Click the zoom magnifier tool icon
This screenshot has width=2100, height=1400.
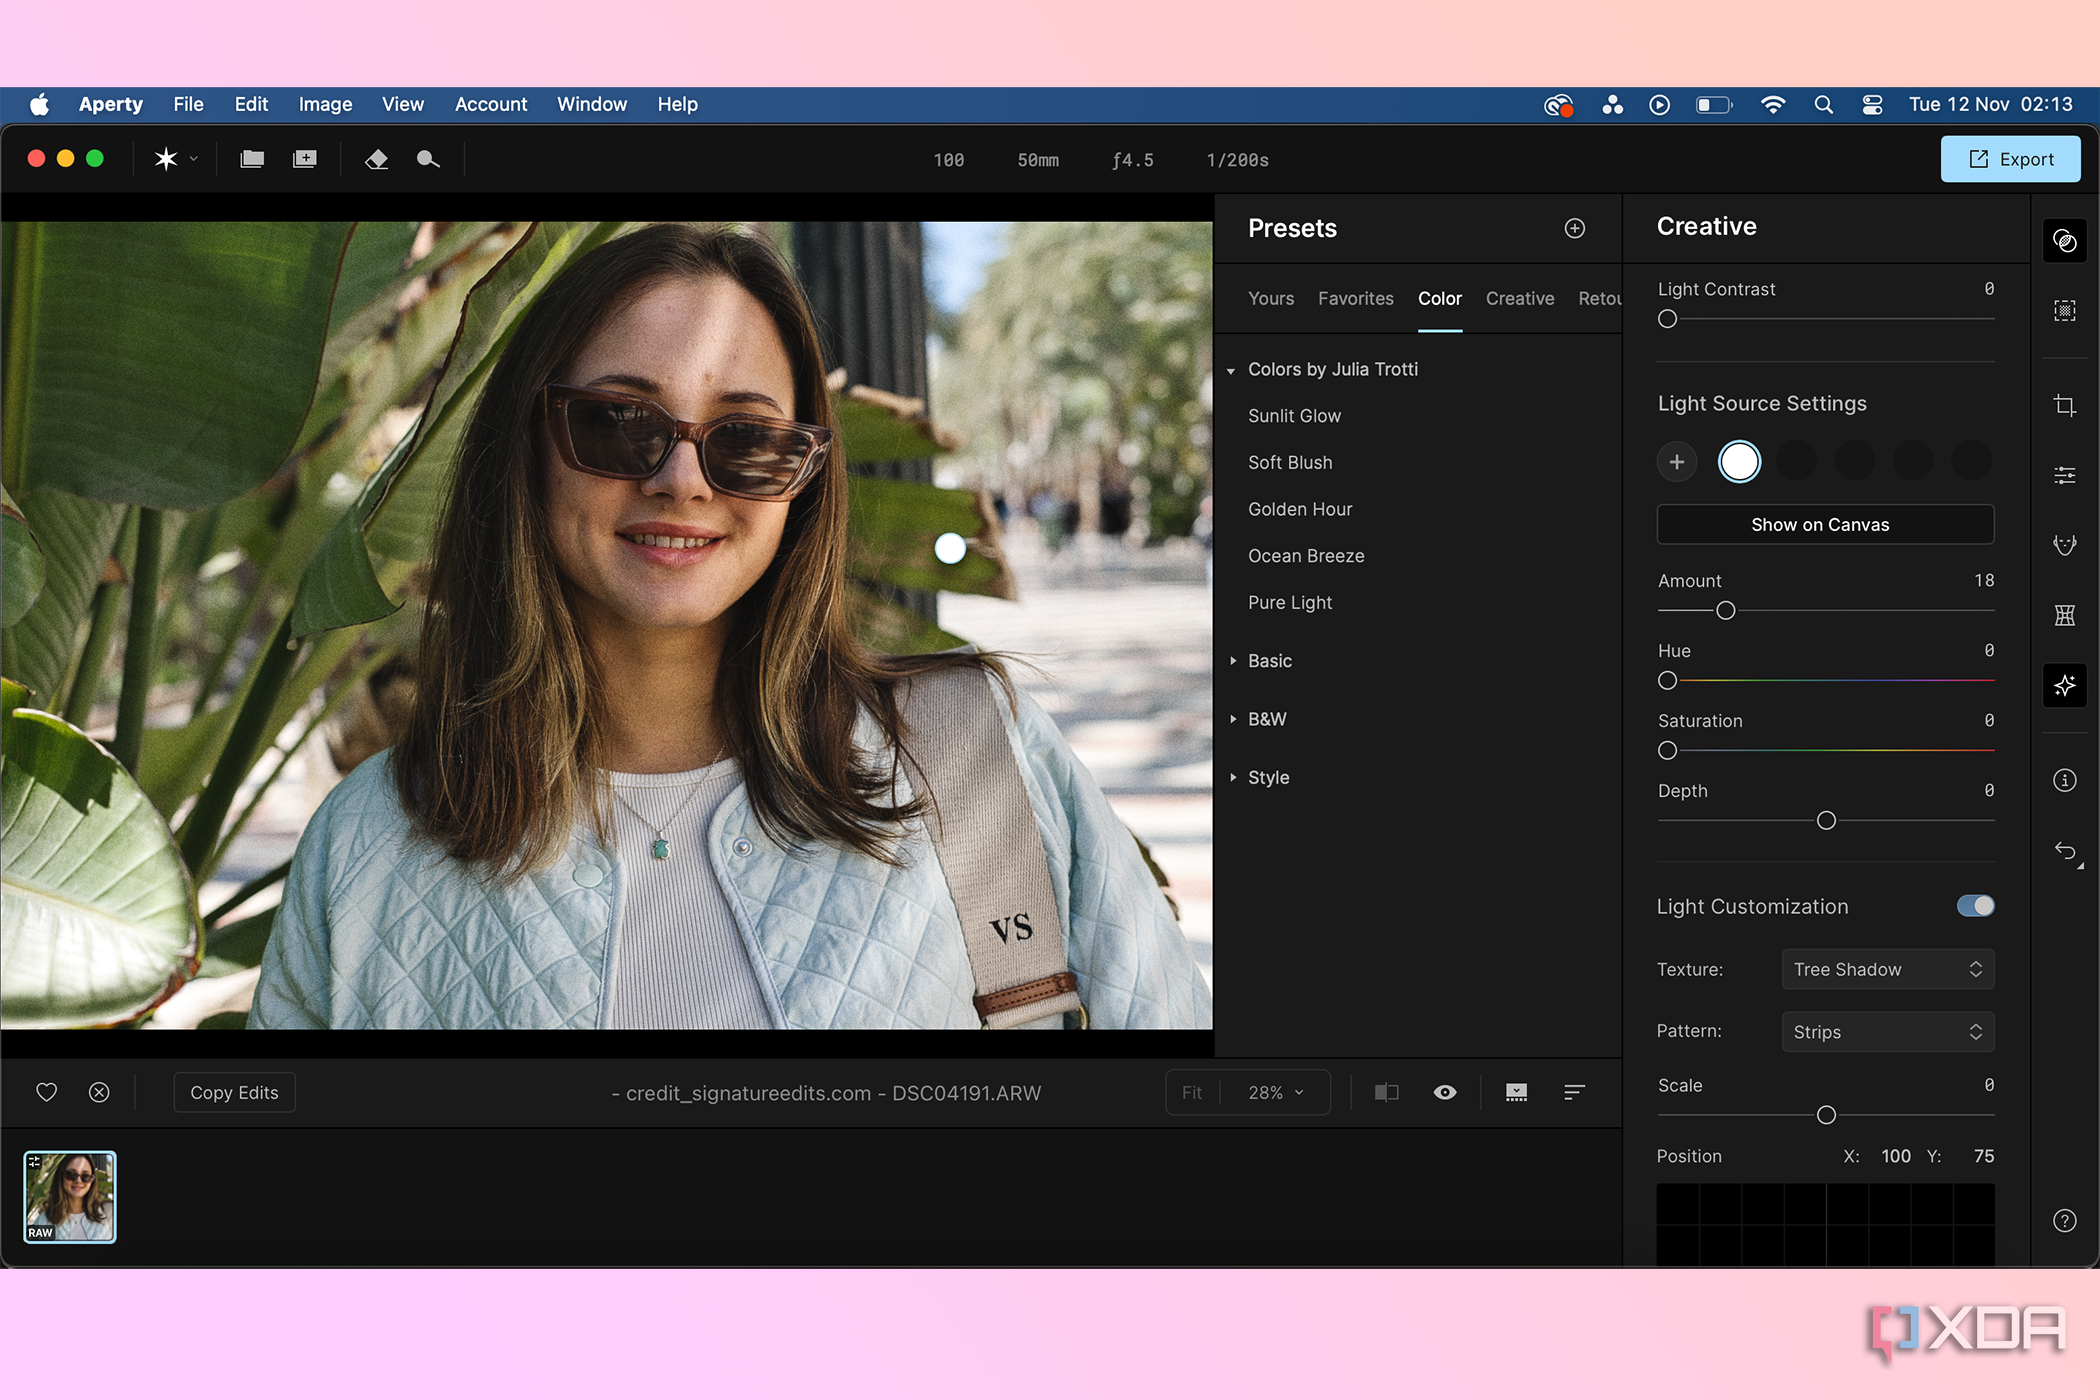coord(428,159)
